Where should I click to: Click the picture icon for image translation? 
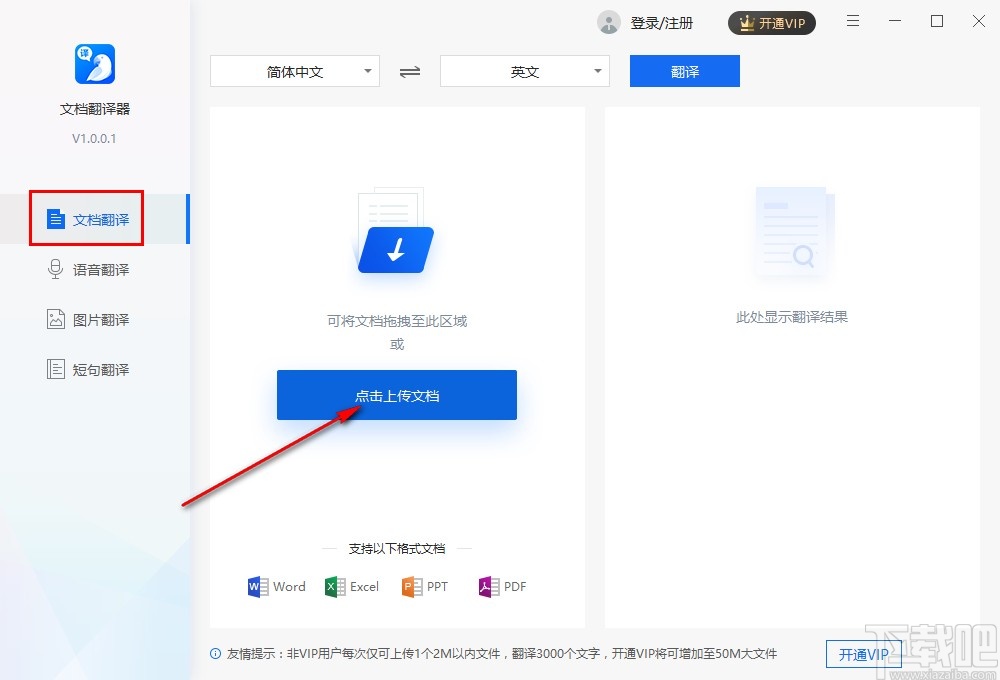coord(55,319)
